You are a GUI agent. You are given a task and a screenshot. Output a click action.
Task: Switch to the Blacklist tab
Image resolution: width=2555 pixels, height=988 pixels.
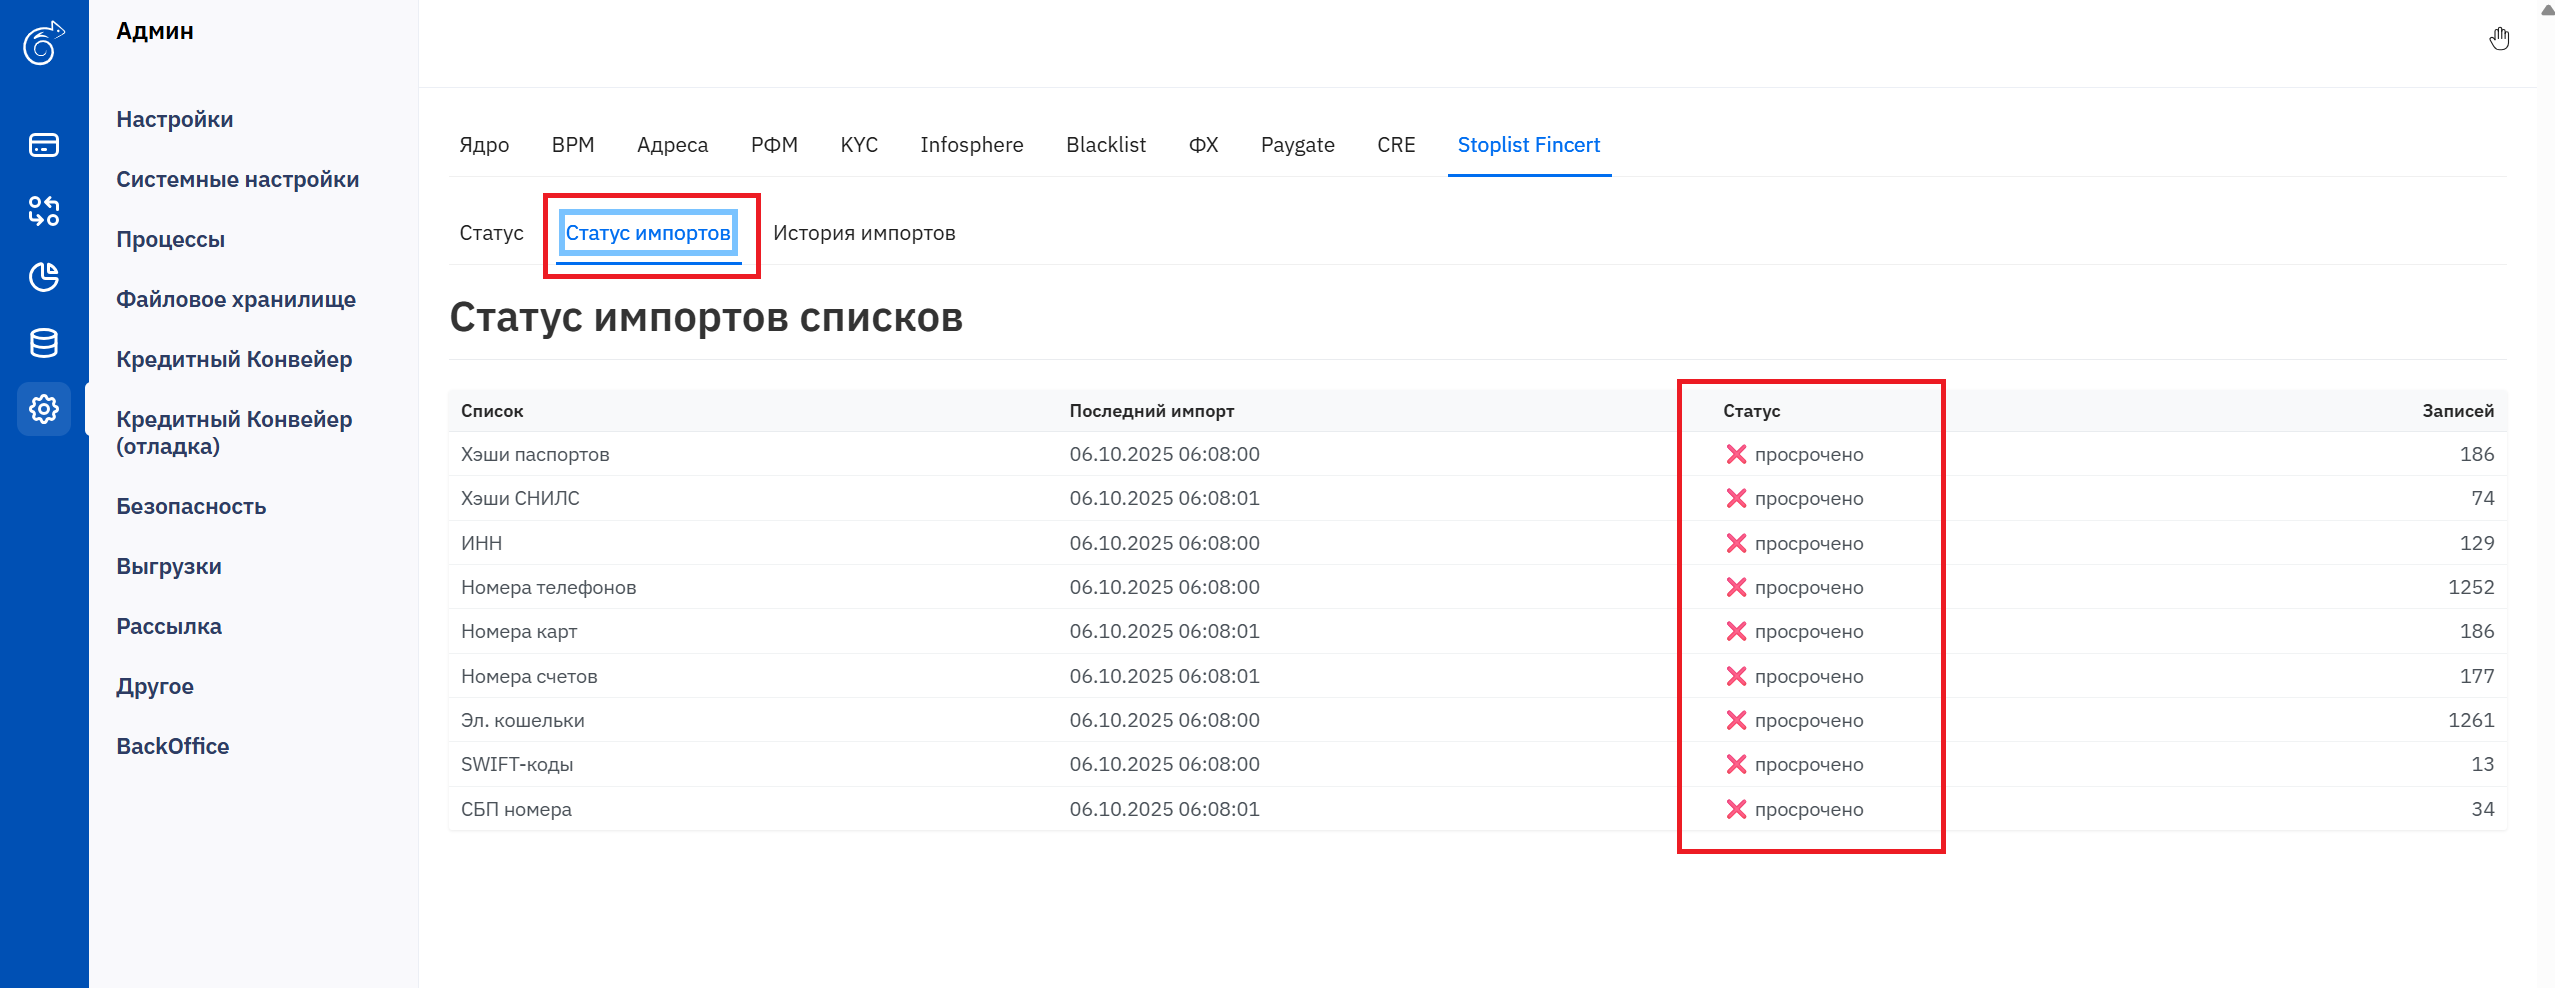pyautogui.click(x=1105, y=145)
